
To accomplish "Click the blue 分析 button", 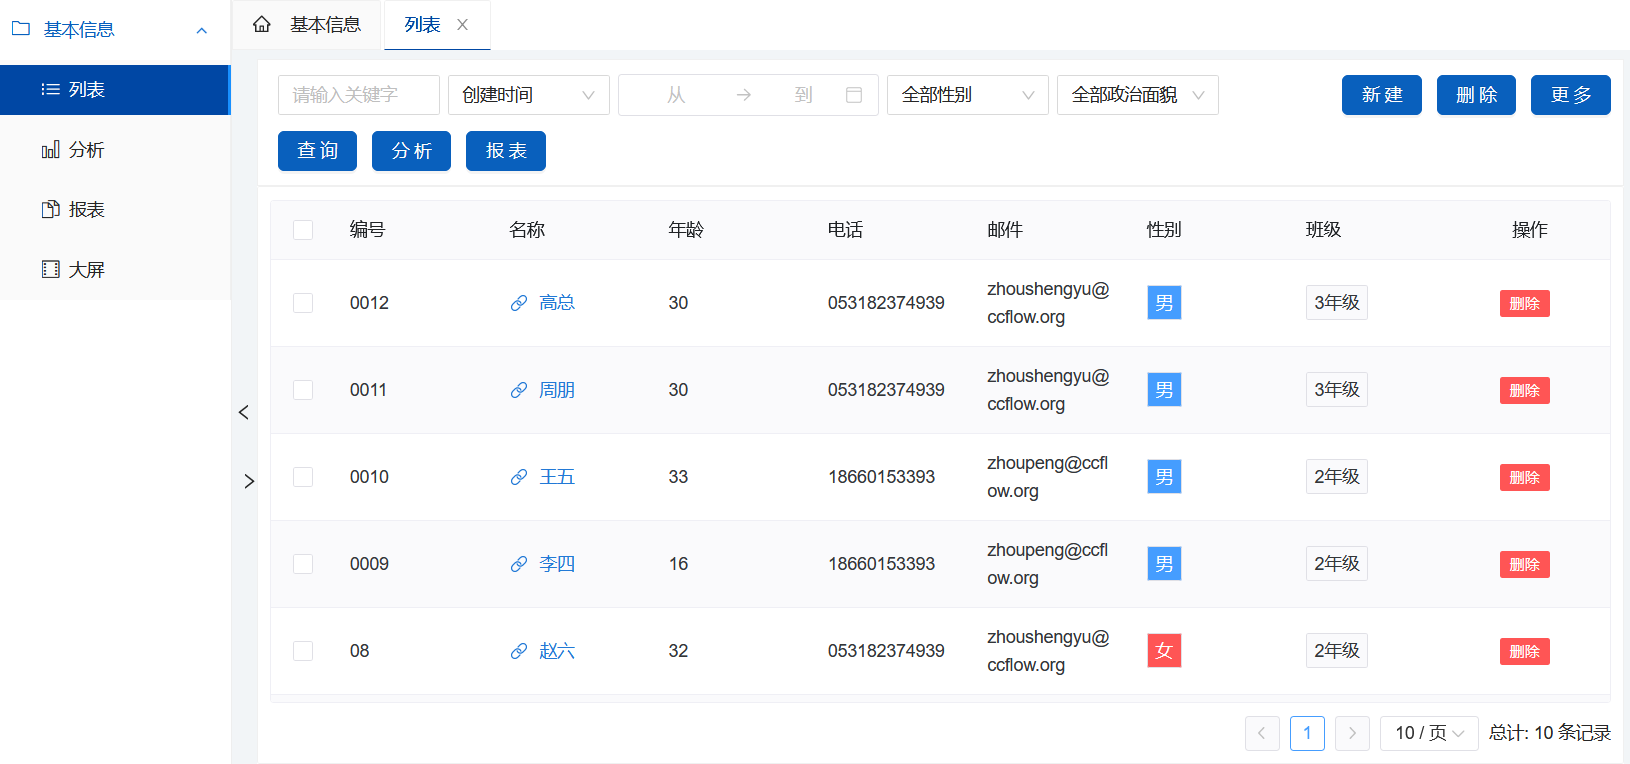I will pyautogui.click(x=411, y=151).
